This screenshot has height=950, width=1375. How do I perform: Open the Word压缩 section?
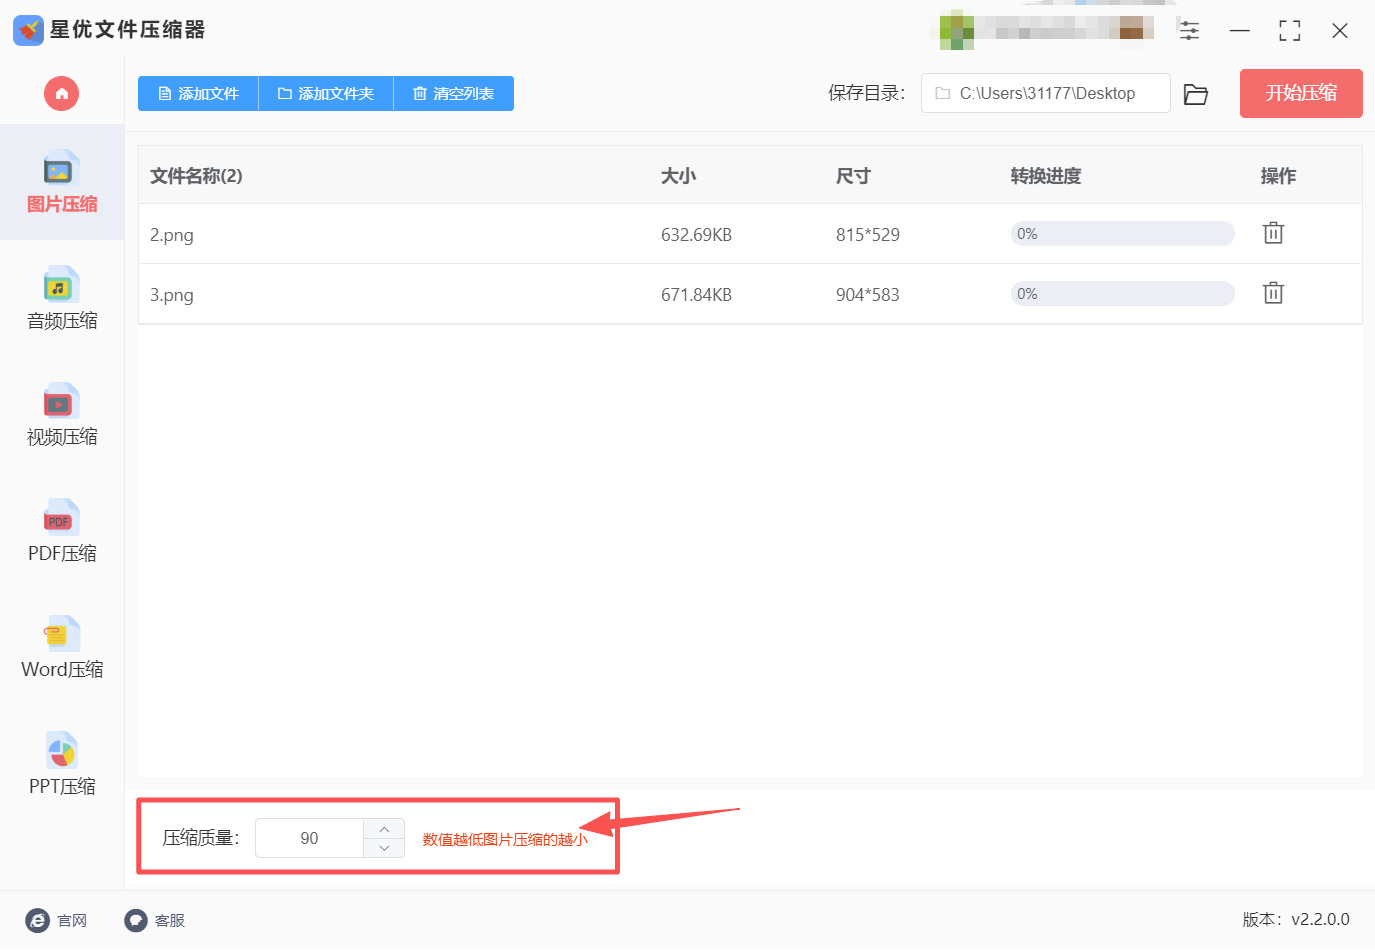[x=62, y=647]
